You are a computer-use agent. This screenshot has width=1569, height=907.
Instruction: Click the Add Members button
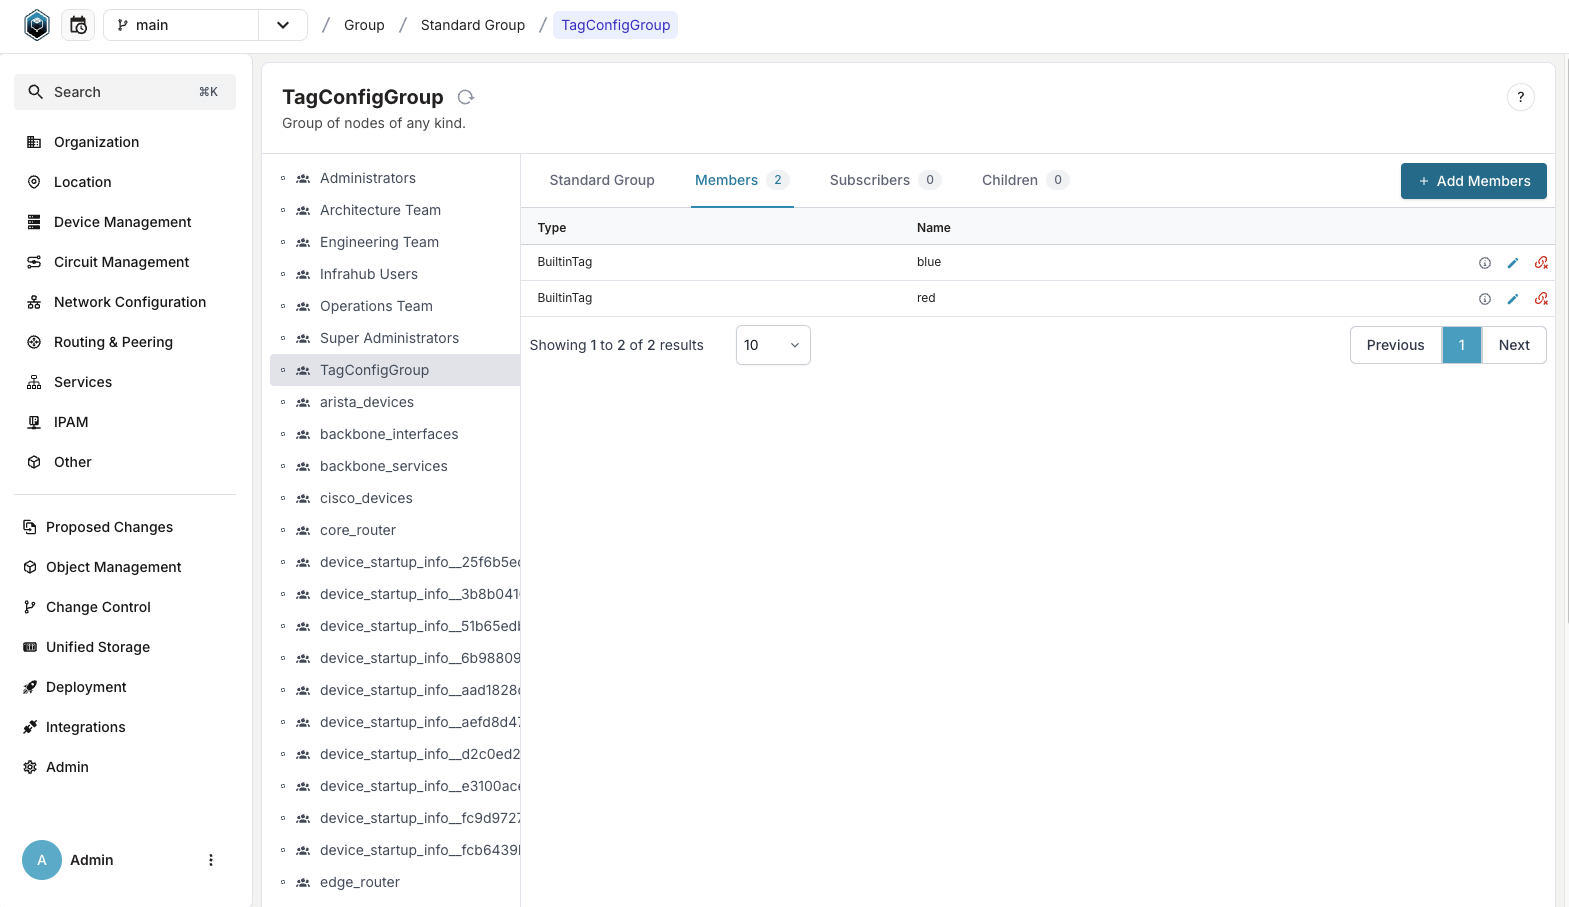click(x=1473, y=181)
